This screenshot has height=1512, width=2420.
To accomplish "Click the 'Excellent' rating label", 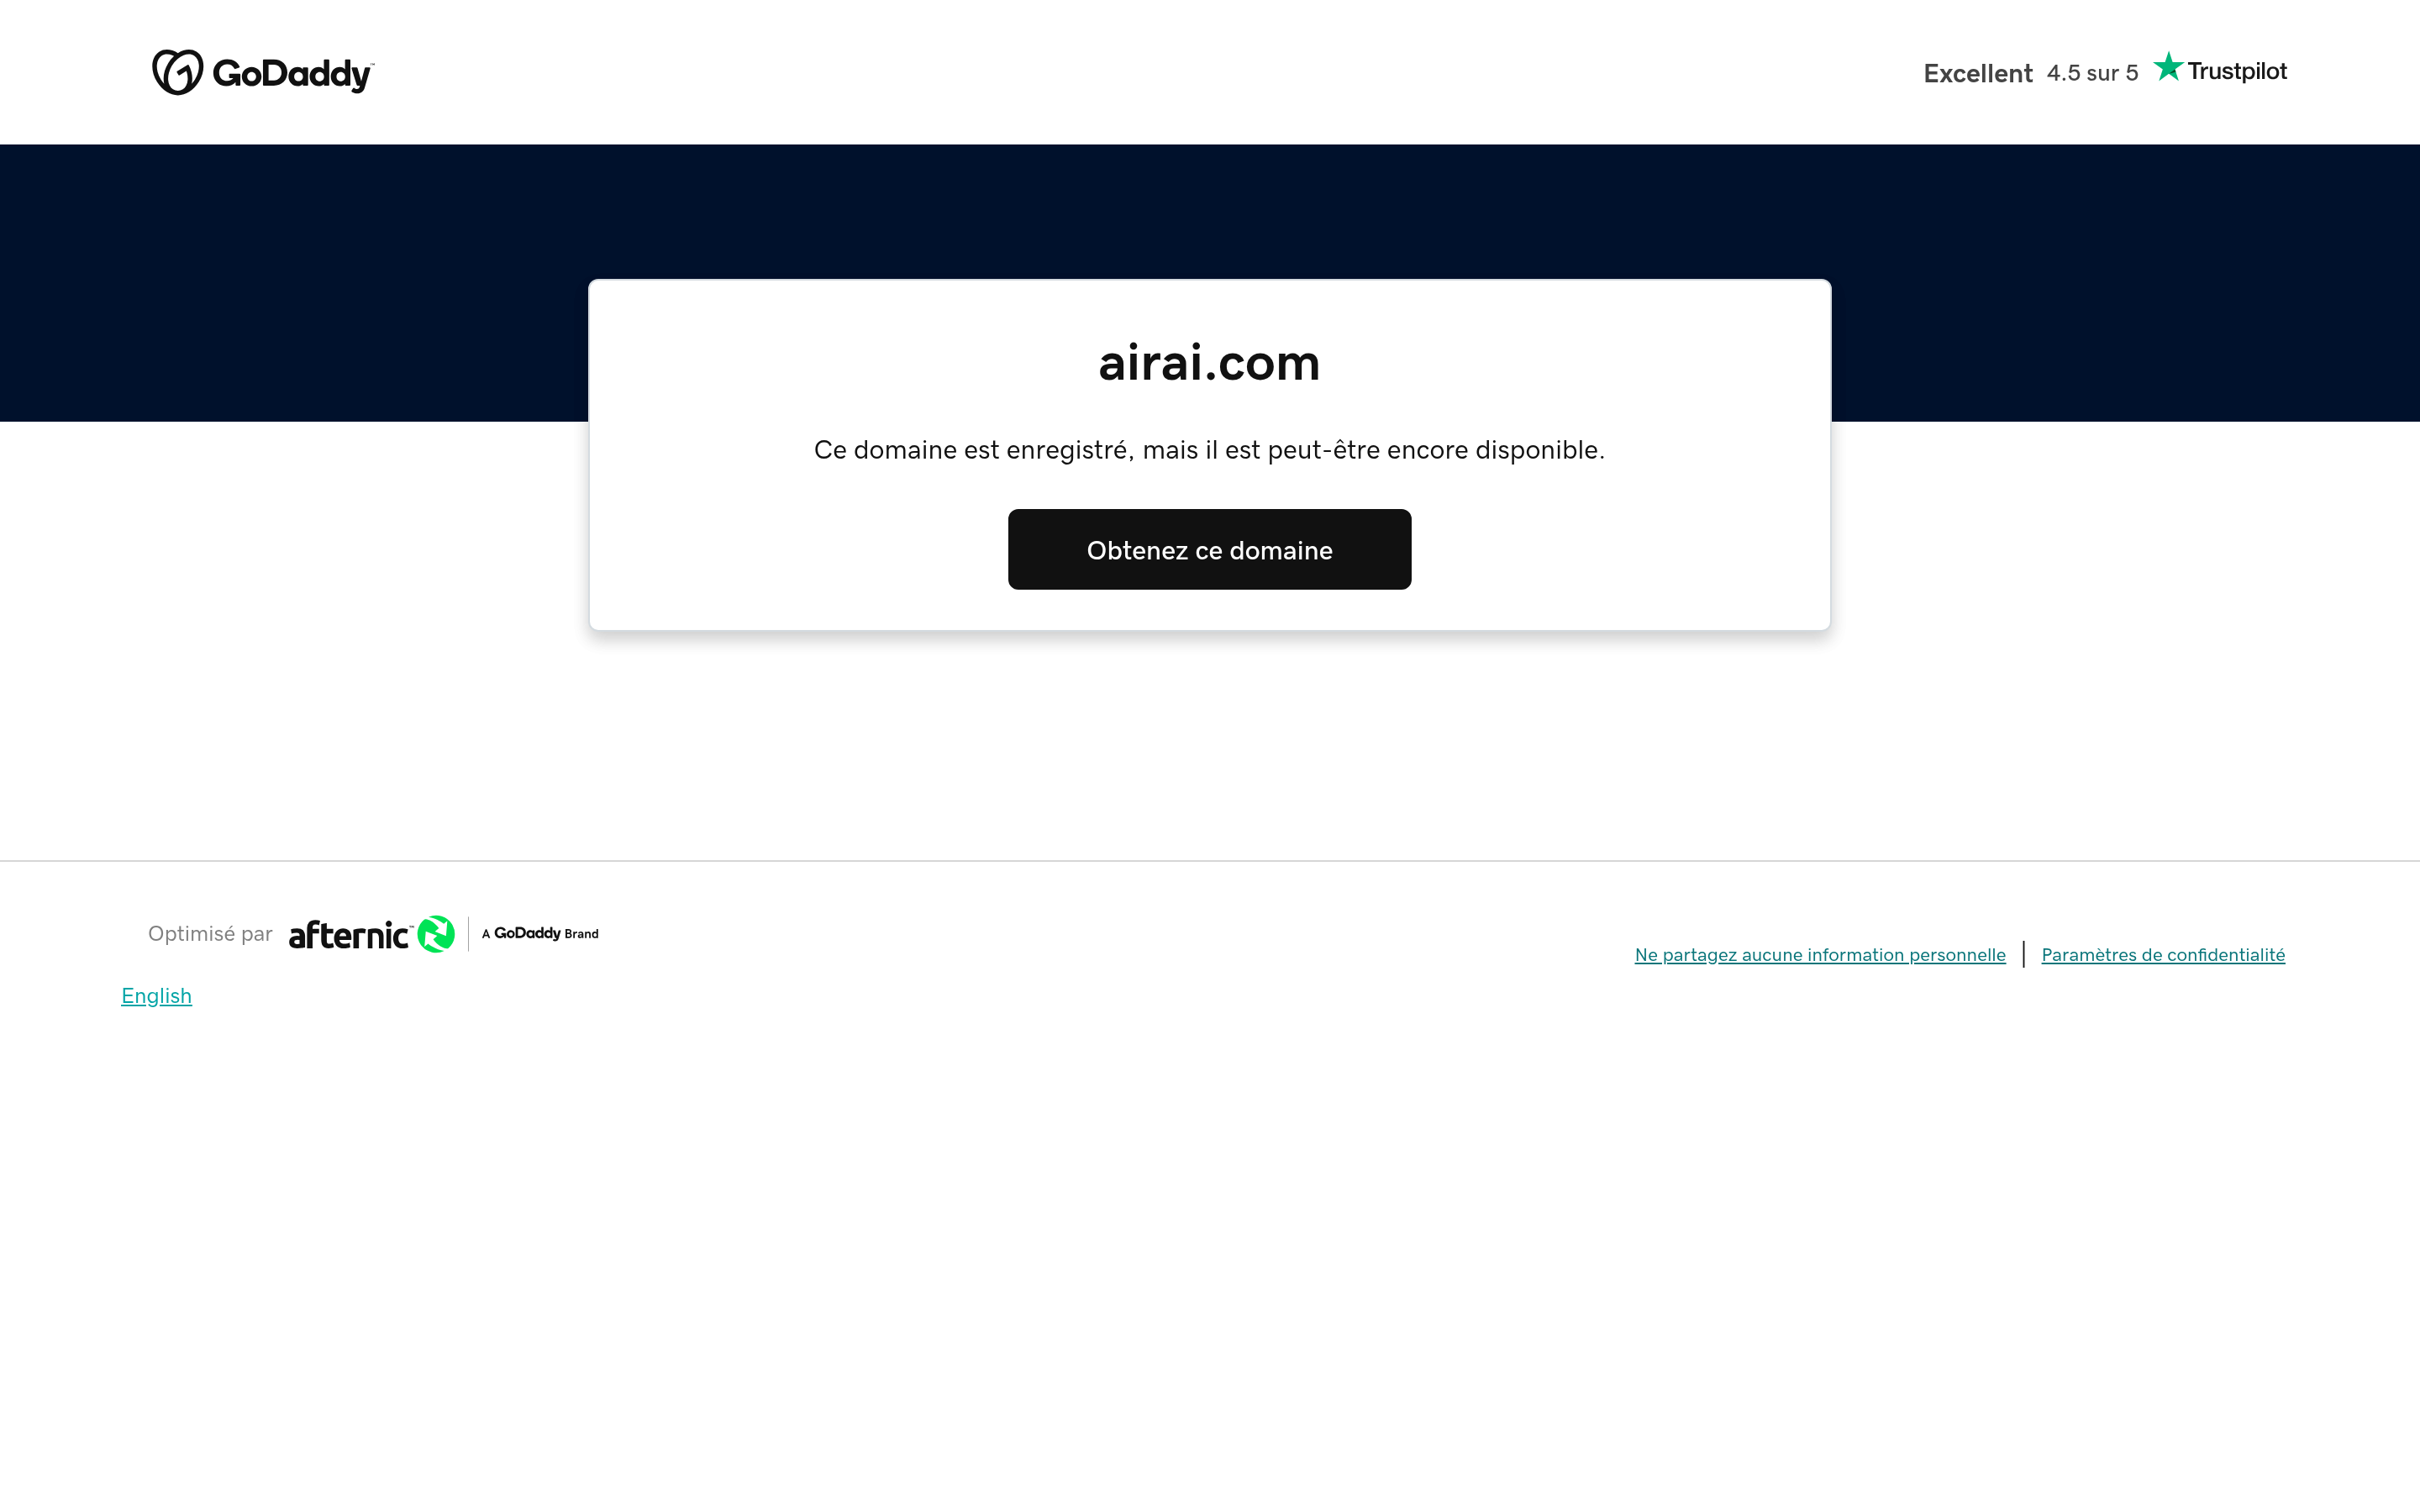I will pos(1977,73).
